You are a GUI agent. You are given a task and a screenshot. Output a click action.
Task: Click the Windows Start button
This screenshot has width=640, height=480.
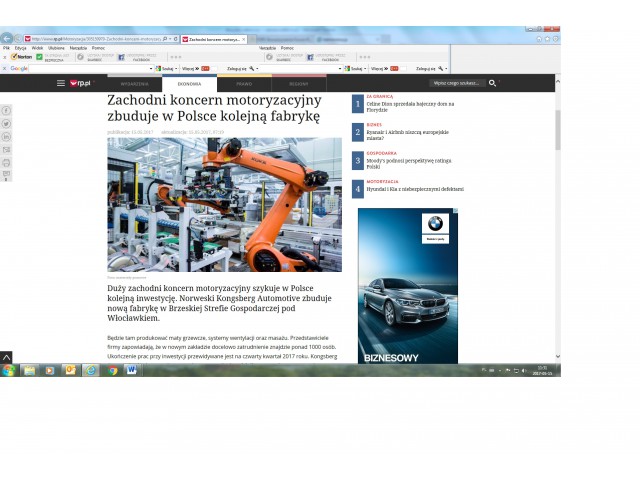(x=9, y=370)
